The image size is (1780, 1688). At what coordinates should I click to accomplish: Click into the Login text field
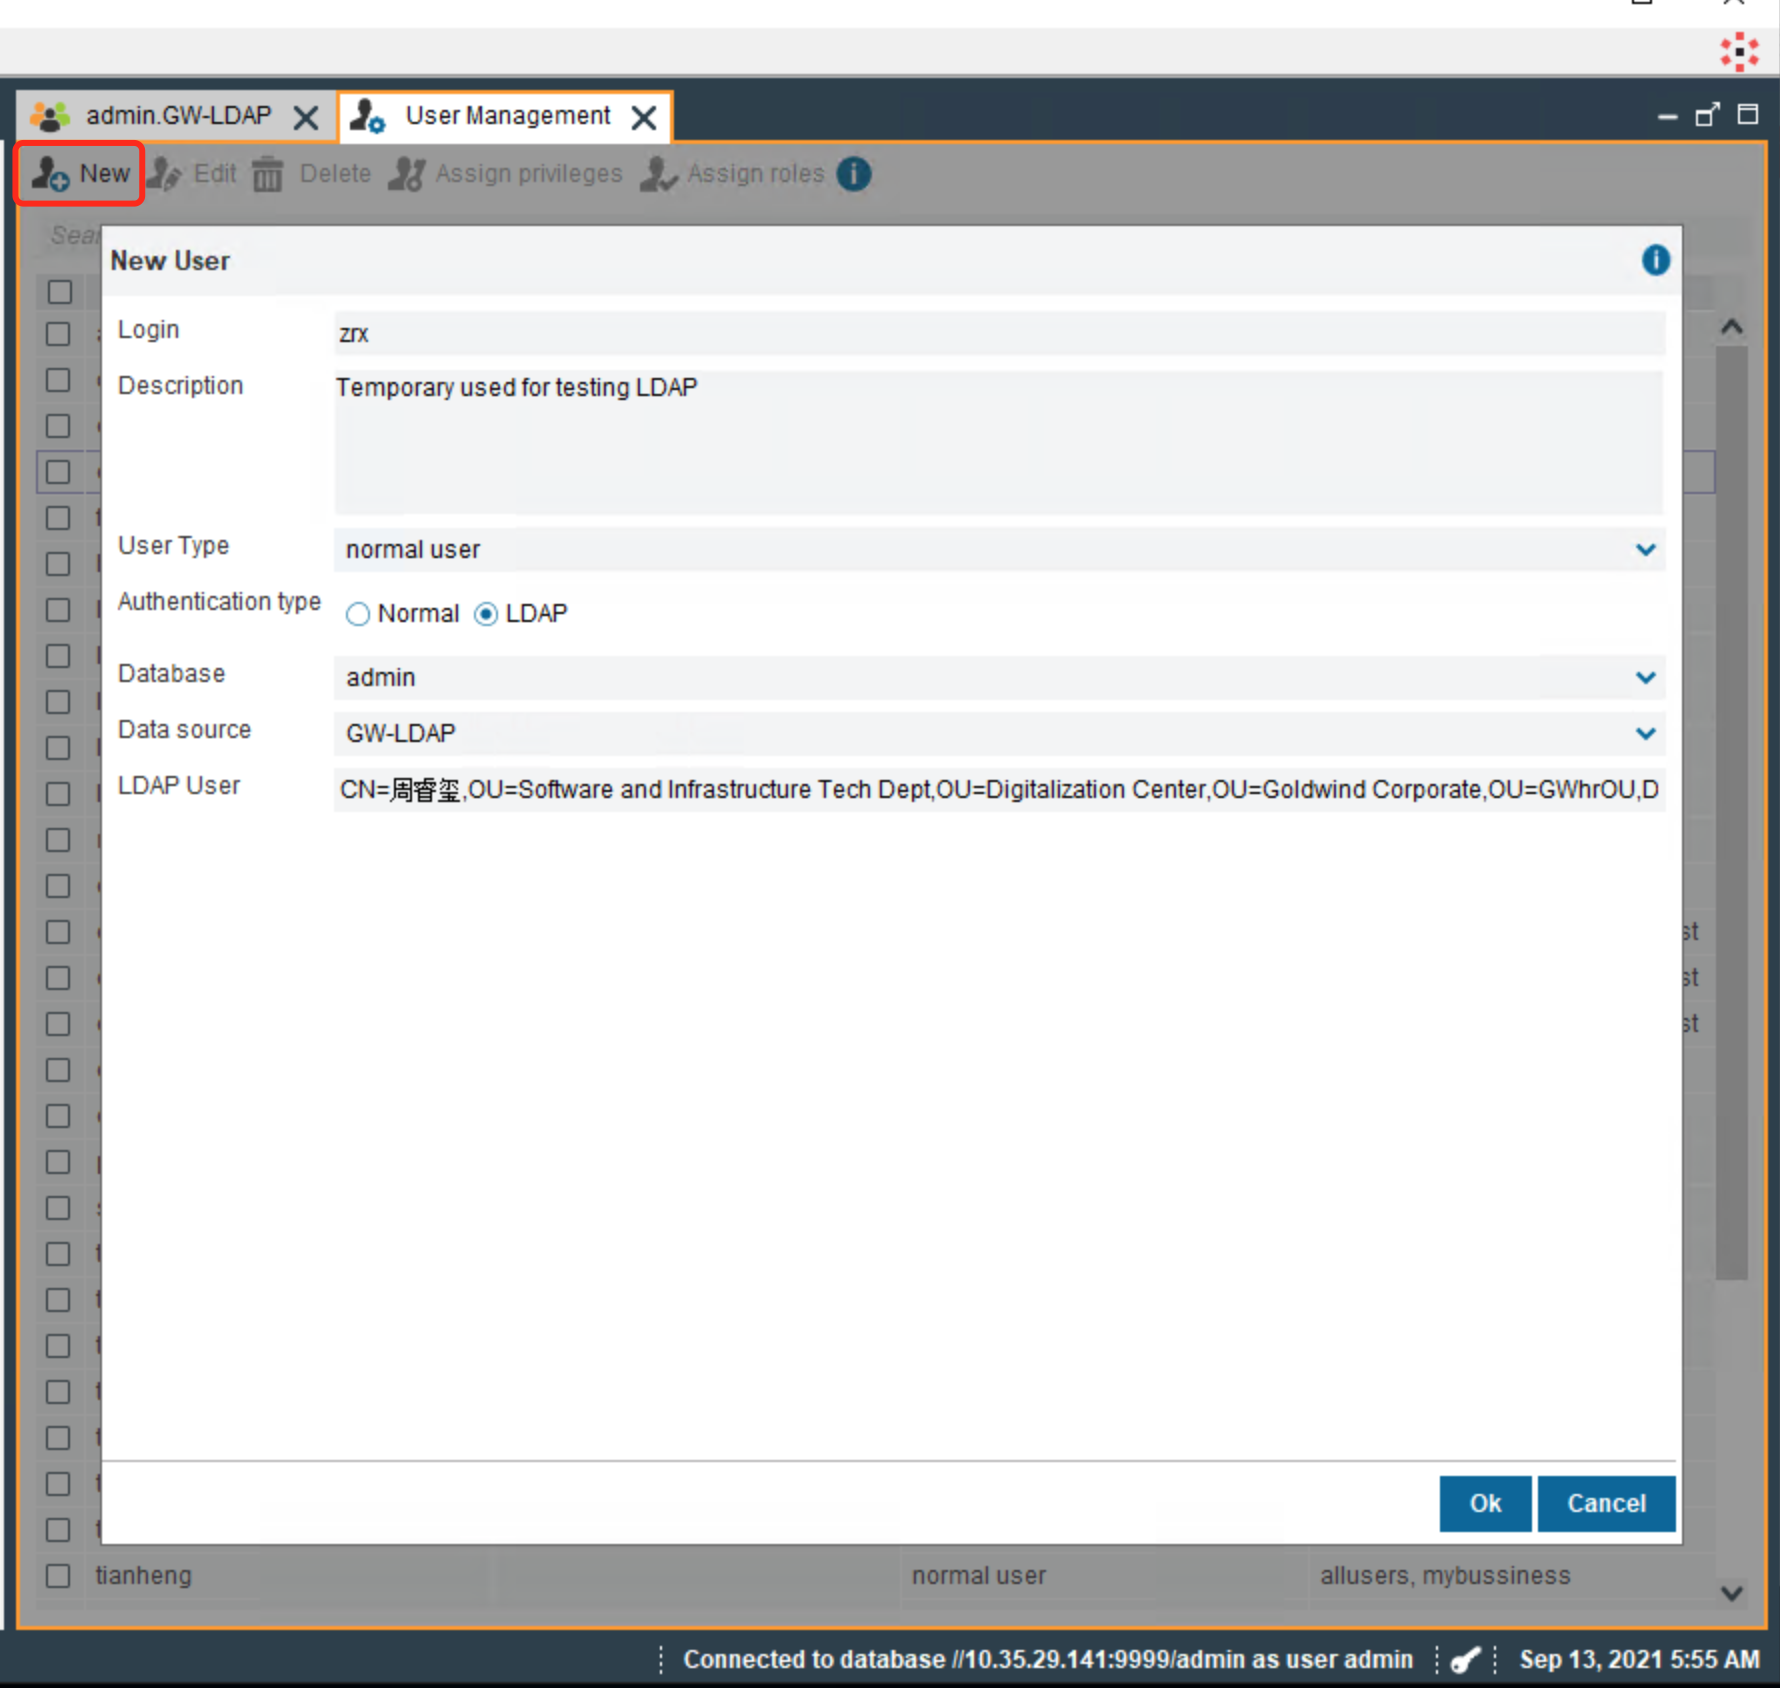[x=998, y=334]
